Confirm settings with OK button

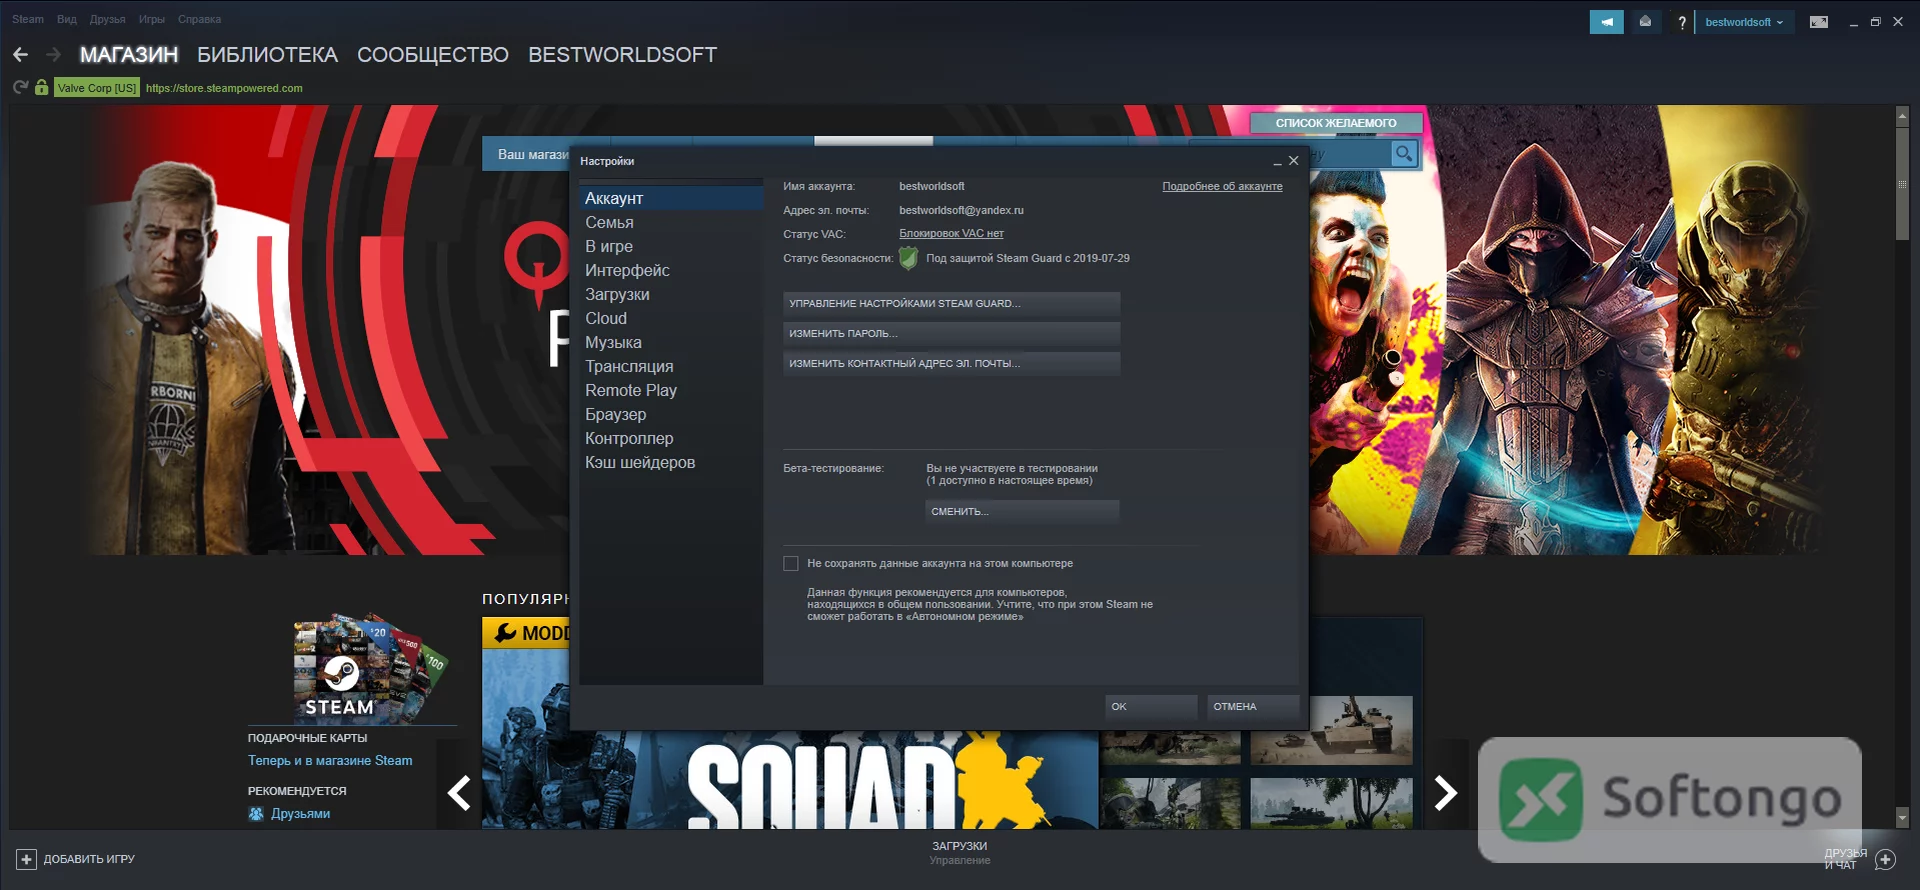pyautogui.click(x=1151, y=707)
